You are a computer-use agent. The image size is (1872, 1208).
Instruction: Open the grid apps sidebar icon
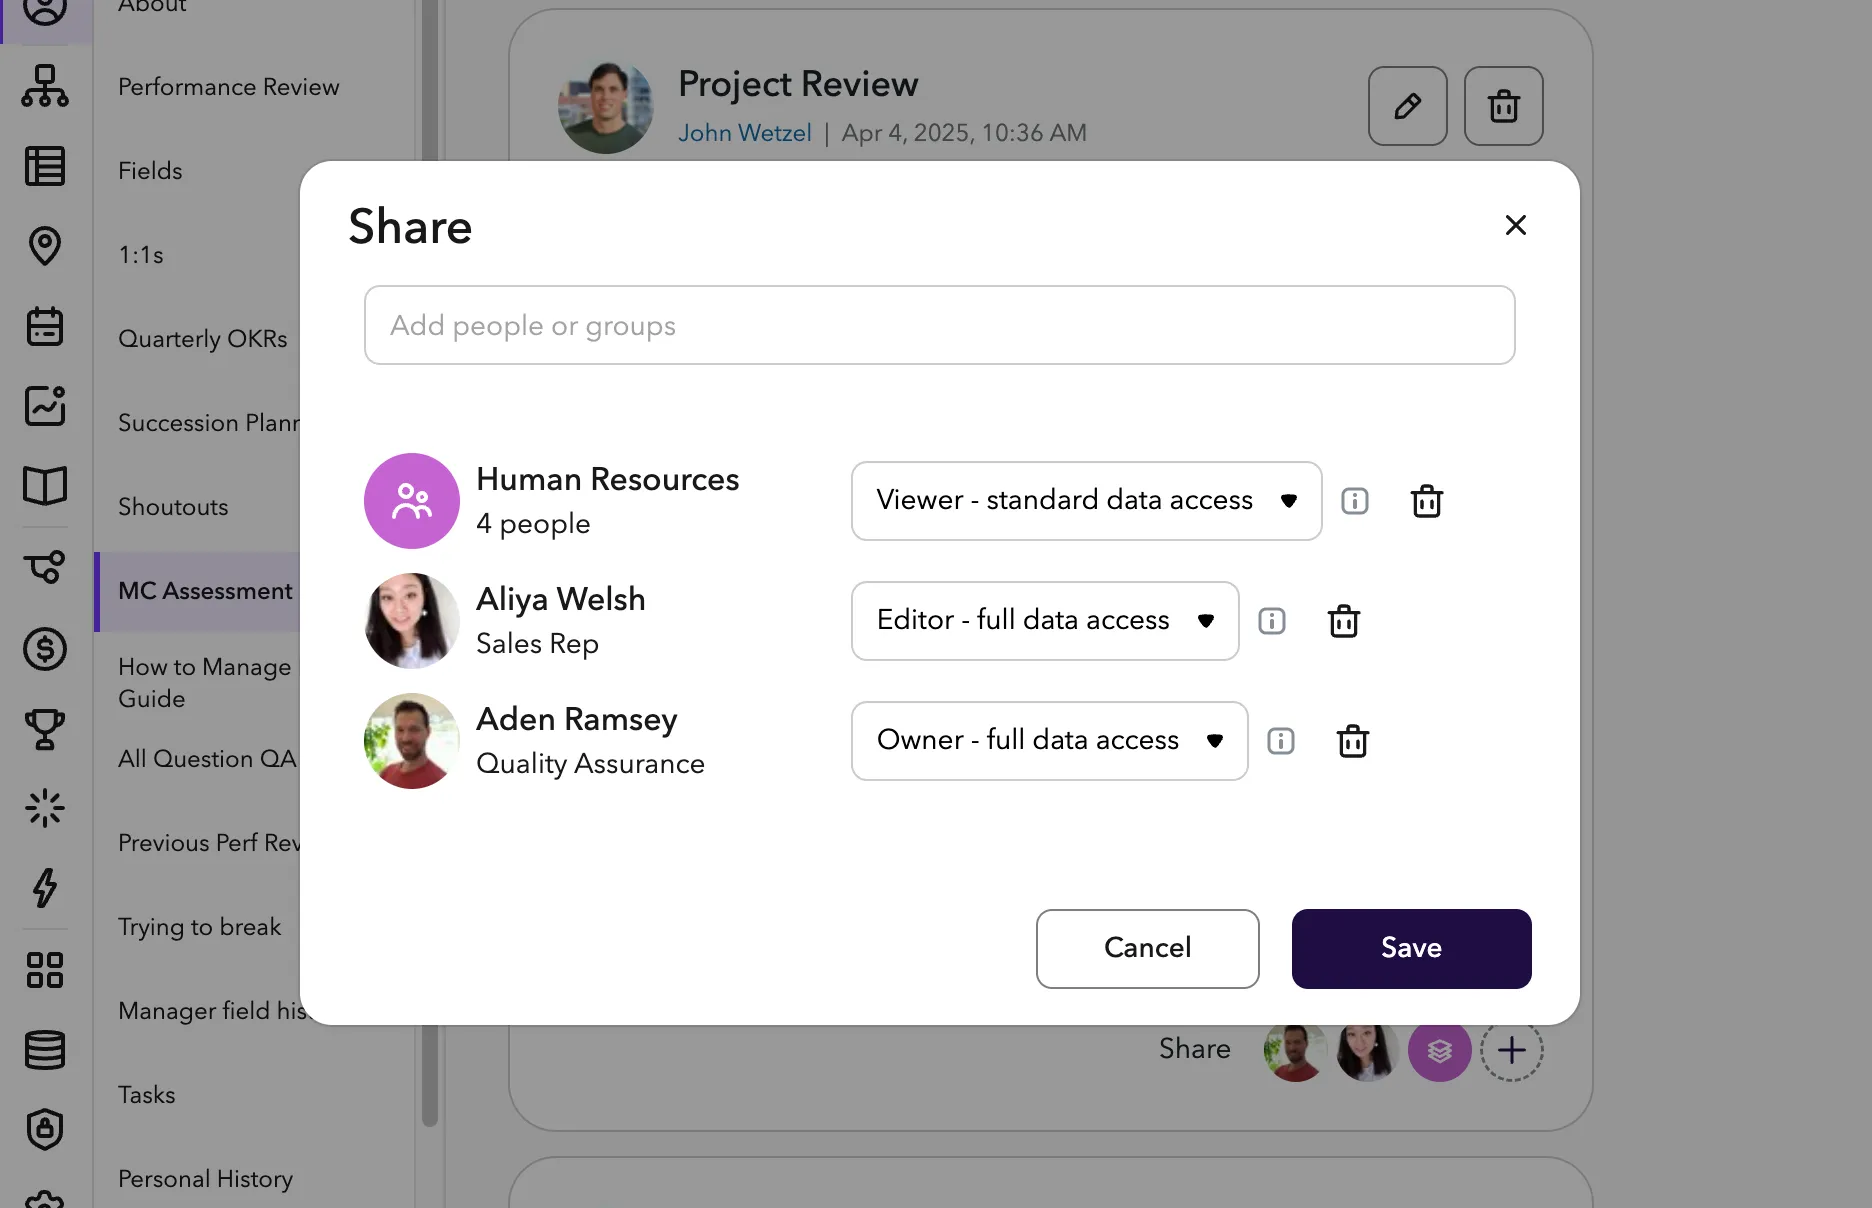45,970
